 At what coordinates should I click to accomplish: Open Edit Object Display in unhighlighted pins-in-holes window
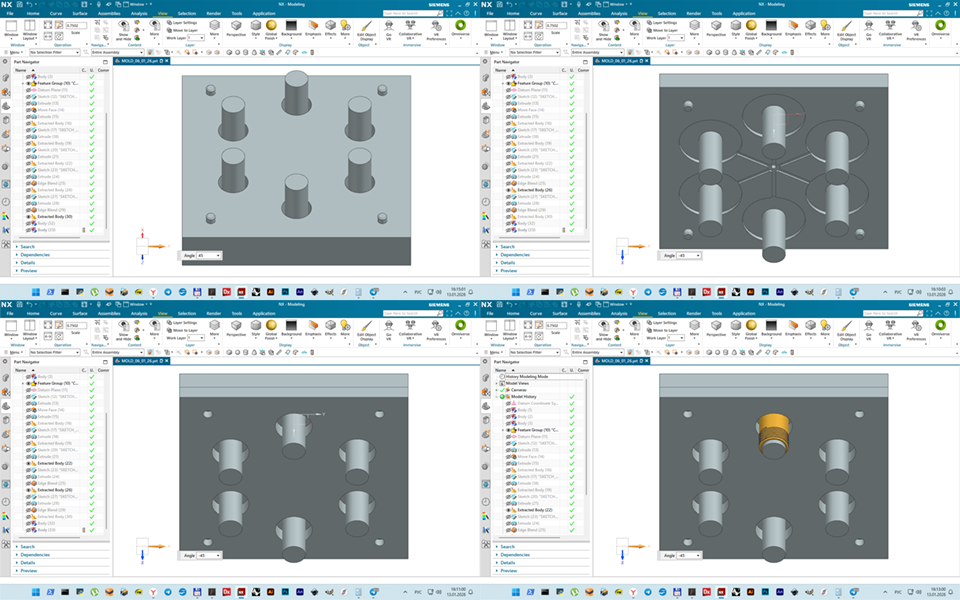coord(367,329)
